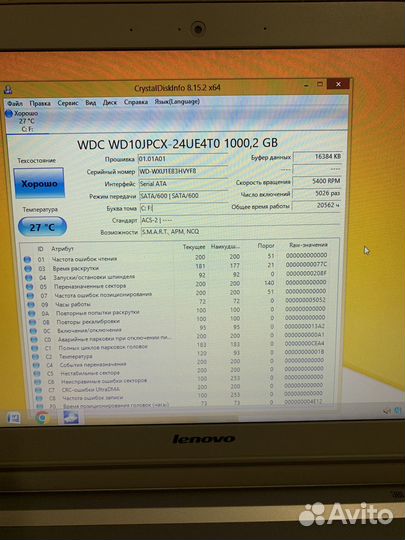Click the Общее время работы value 20562 ч
This screenshot has width=405, height=540.
pos(317,205)
